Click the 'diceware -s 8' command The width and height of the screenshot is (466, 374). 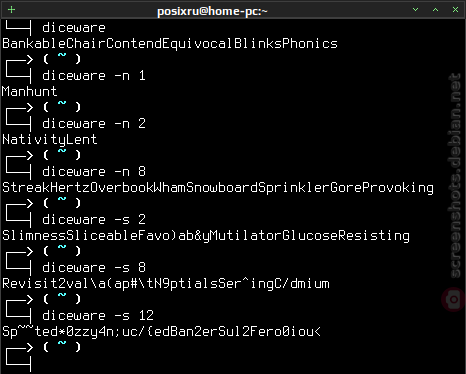tap(94, 268)
